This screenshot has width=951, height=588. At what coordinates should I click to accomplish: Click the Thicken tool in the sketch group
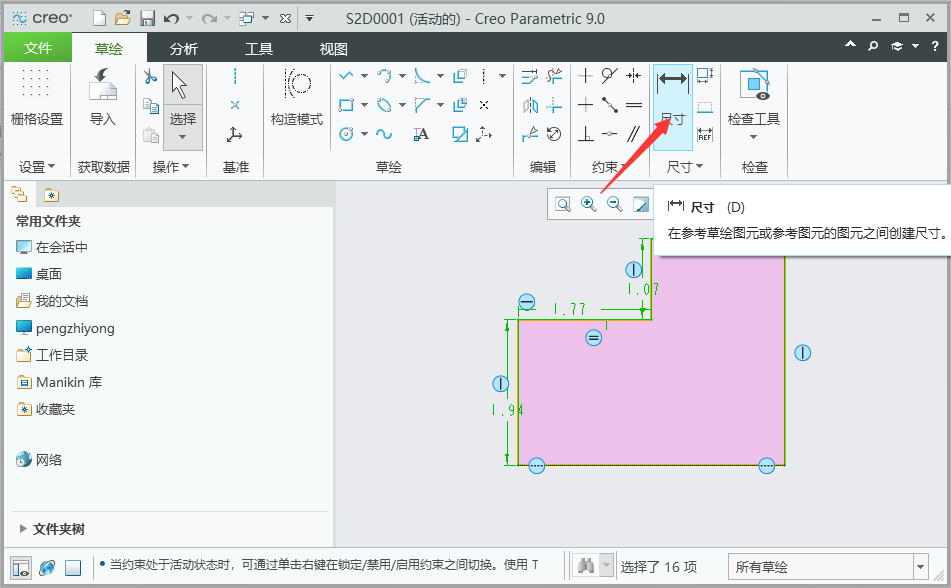pyautogui.click(x=460, y=105)
